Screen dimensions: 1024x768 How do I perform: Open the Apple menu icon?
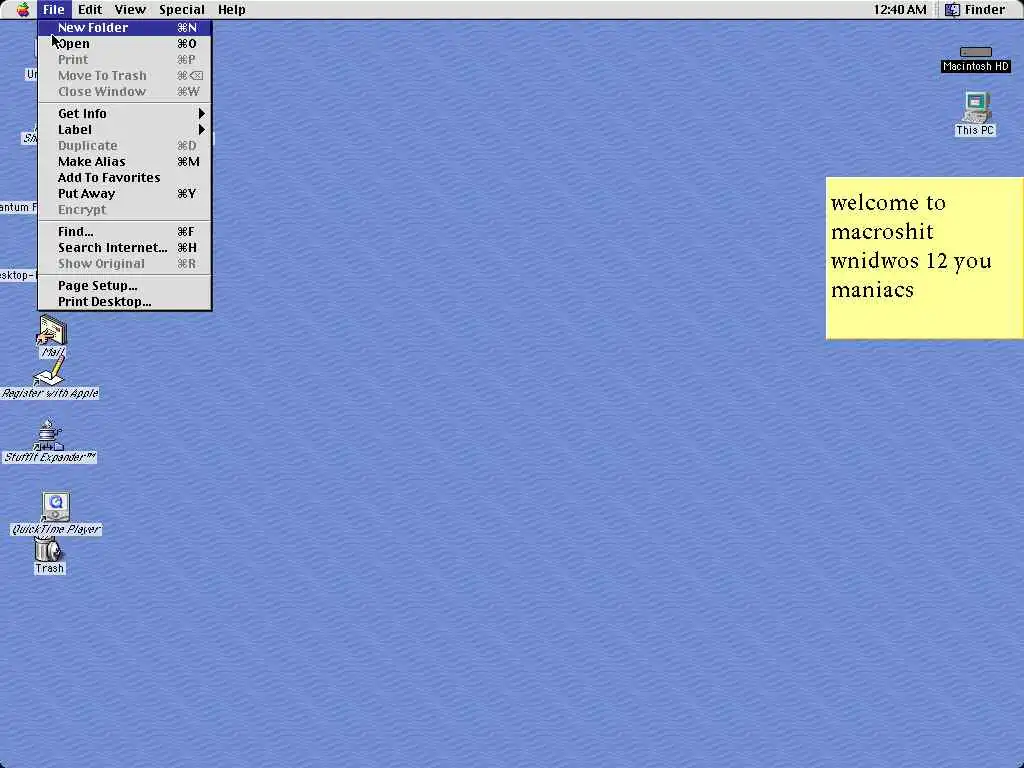click(23, 9)
